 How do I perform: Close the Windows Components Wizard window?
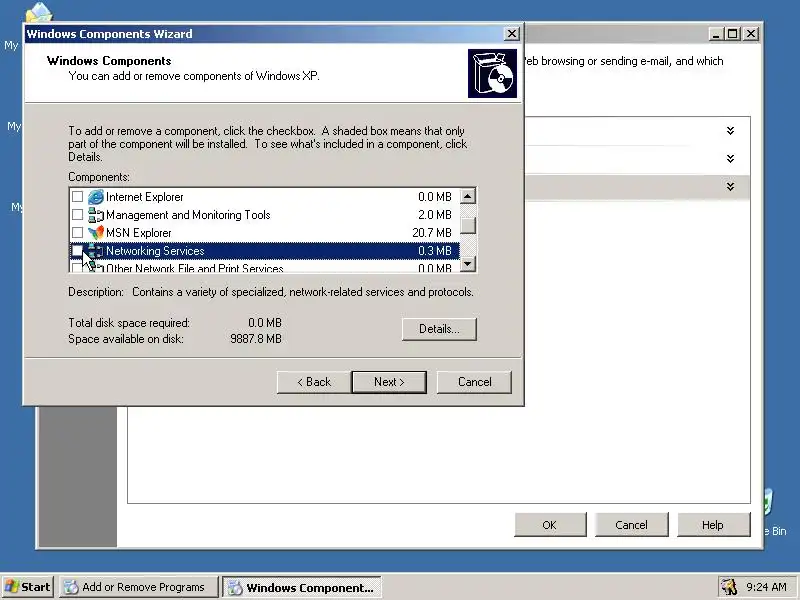pos(512,34)
